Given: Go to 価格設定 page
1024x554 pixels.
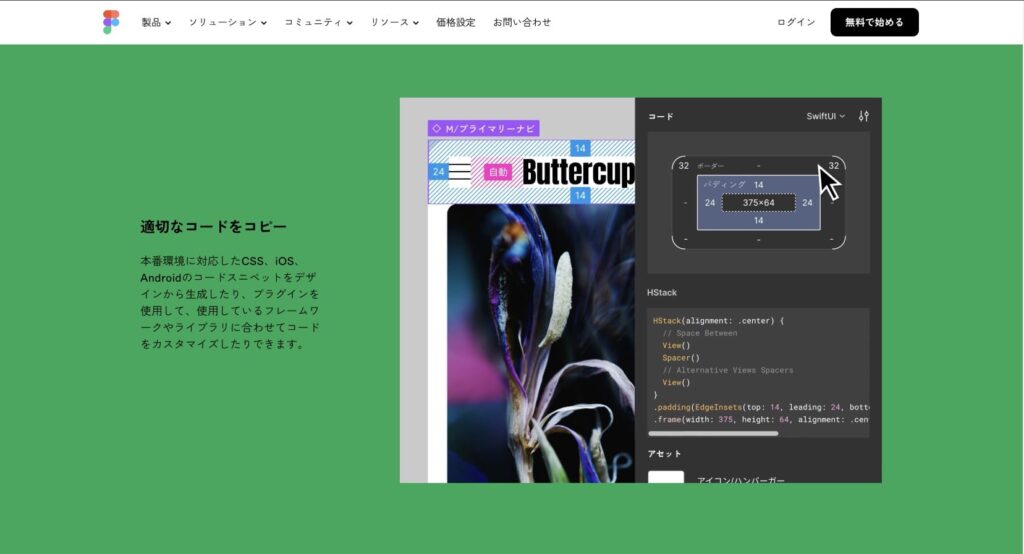Looking at the screenshot, I should (x=455, y=22).
